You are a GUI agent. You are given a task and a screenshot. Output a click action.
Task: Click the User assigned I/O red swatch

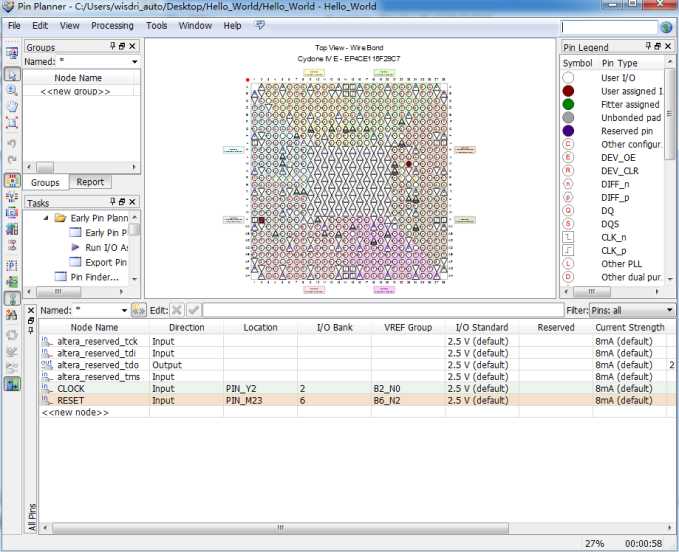[568, 91]
